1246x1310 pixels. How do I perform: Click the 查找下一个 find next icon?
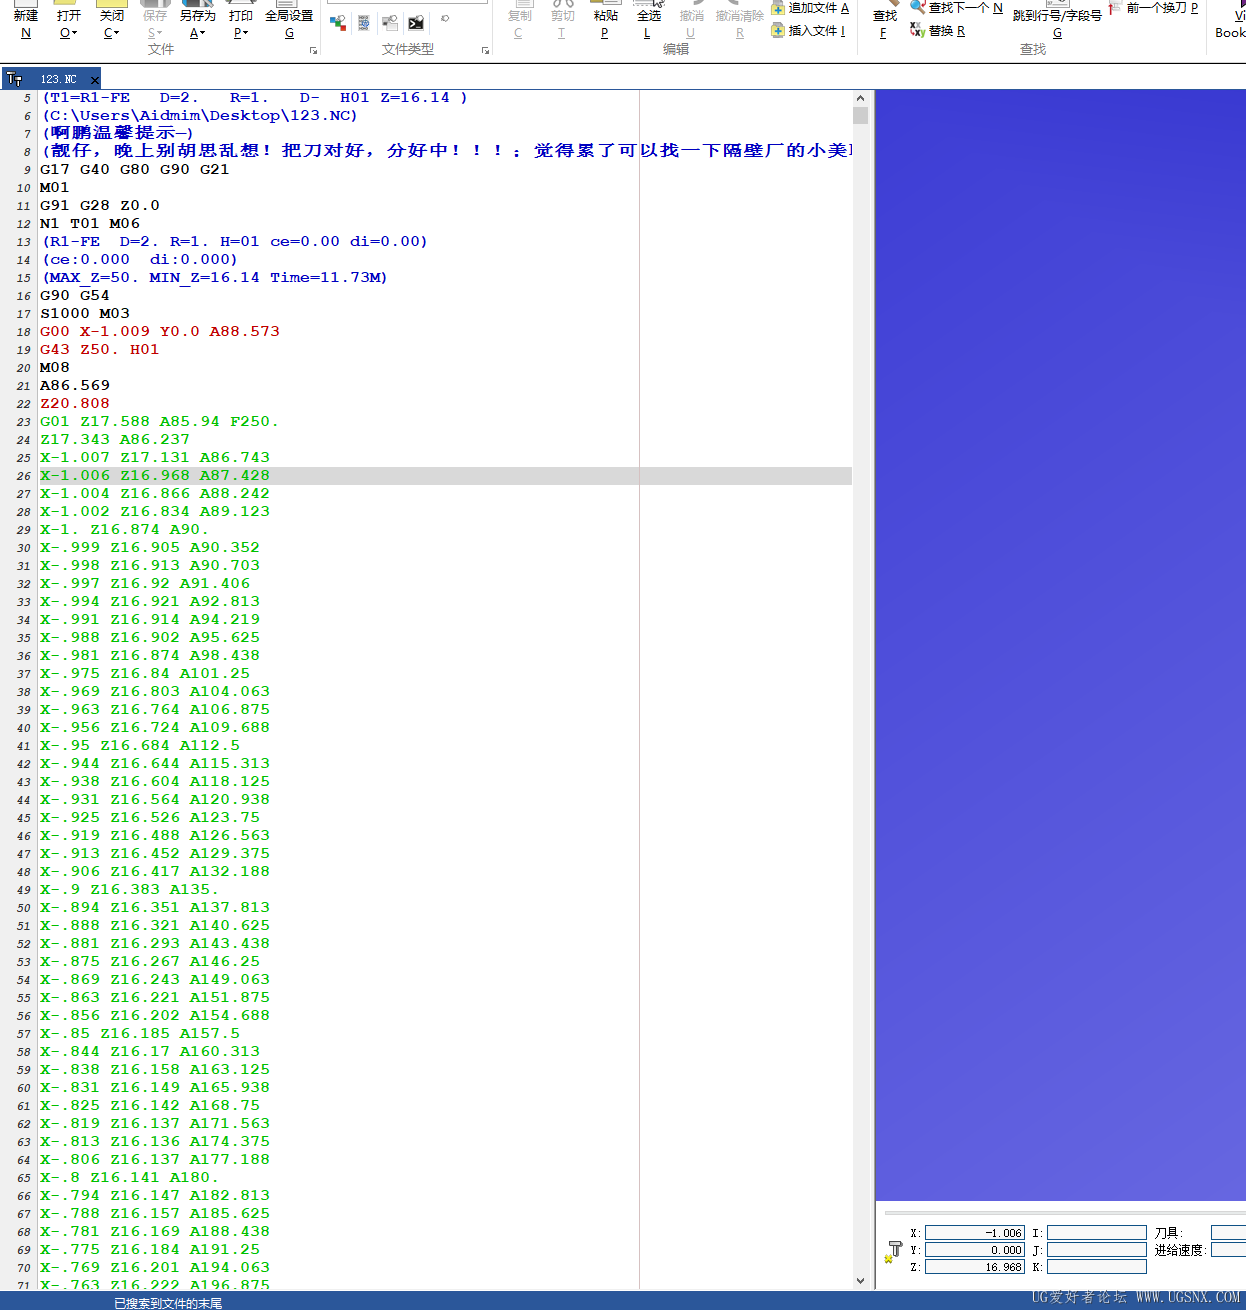pos(917,8)
